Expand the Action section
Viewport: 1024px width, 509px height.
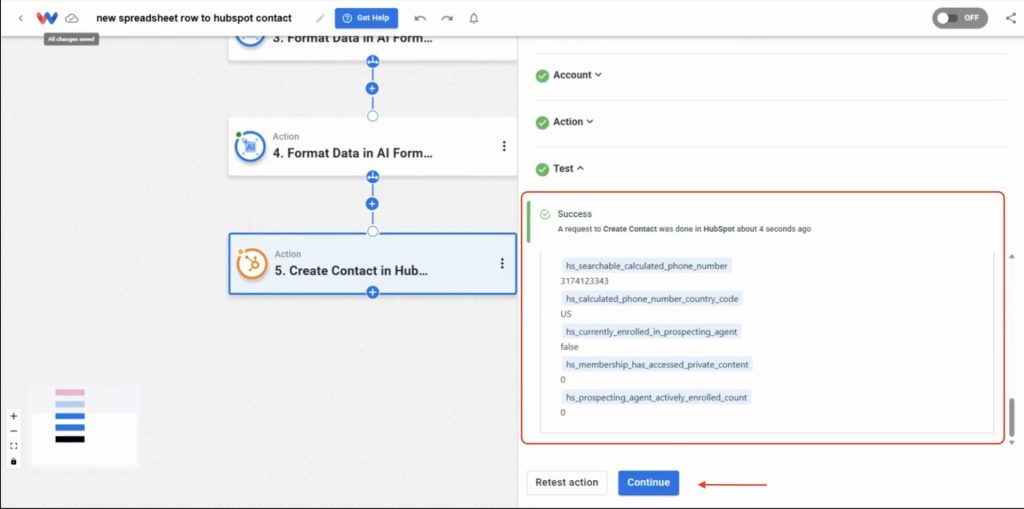pos(573,122)
